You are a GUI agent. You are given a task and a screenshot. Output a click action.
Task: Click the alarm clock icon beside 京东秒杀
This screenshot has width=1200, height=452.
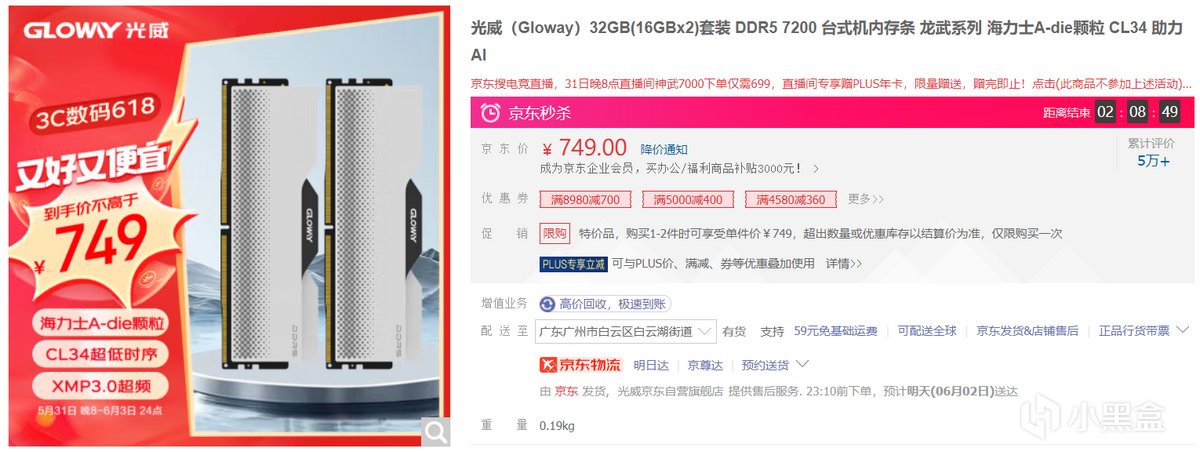(x=491, y=112)
